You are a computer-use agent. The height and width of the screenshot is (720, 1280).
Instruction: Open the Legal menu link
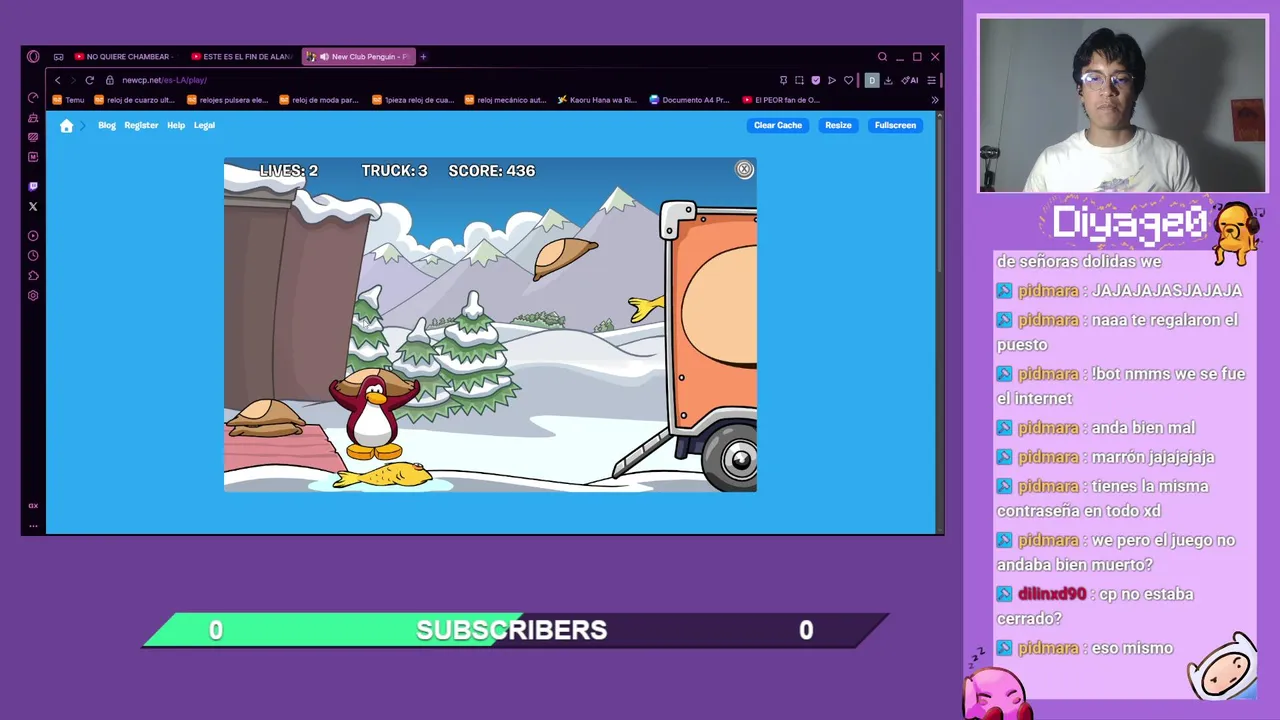coord(204,125)
